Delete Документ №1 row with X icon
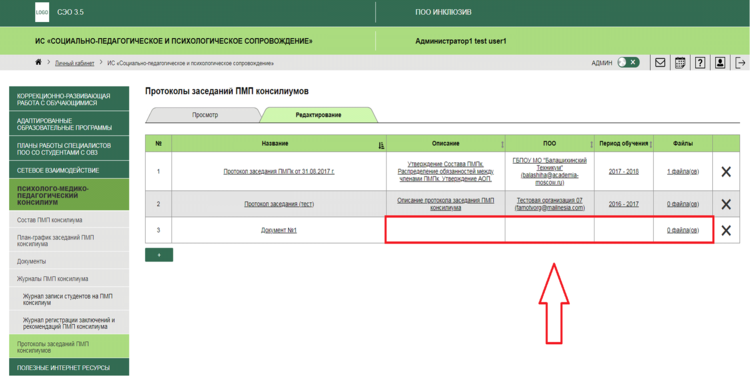The width and height of the screenshot is (750, 382). (x=726, y=230)
